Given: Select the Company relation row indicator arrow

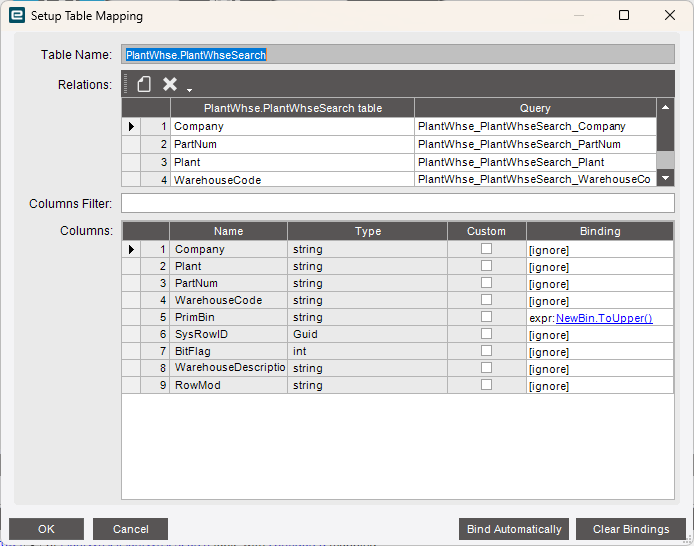Looking at the screenshot, I should (131, 127).
